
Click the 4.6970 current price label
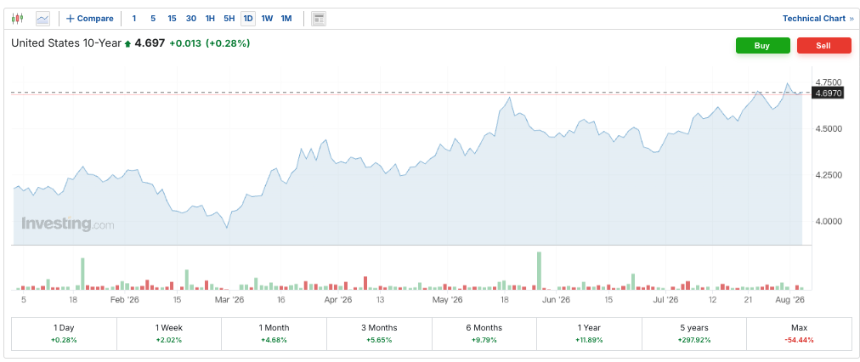[x=828, y=93]
